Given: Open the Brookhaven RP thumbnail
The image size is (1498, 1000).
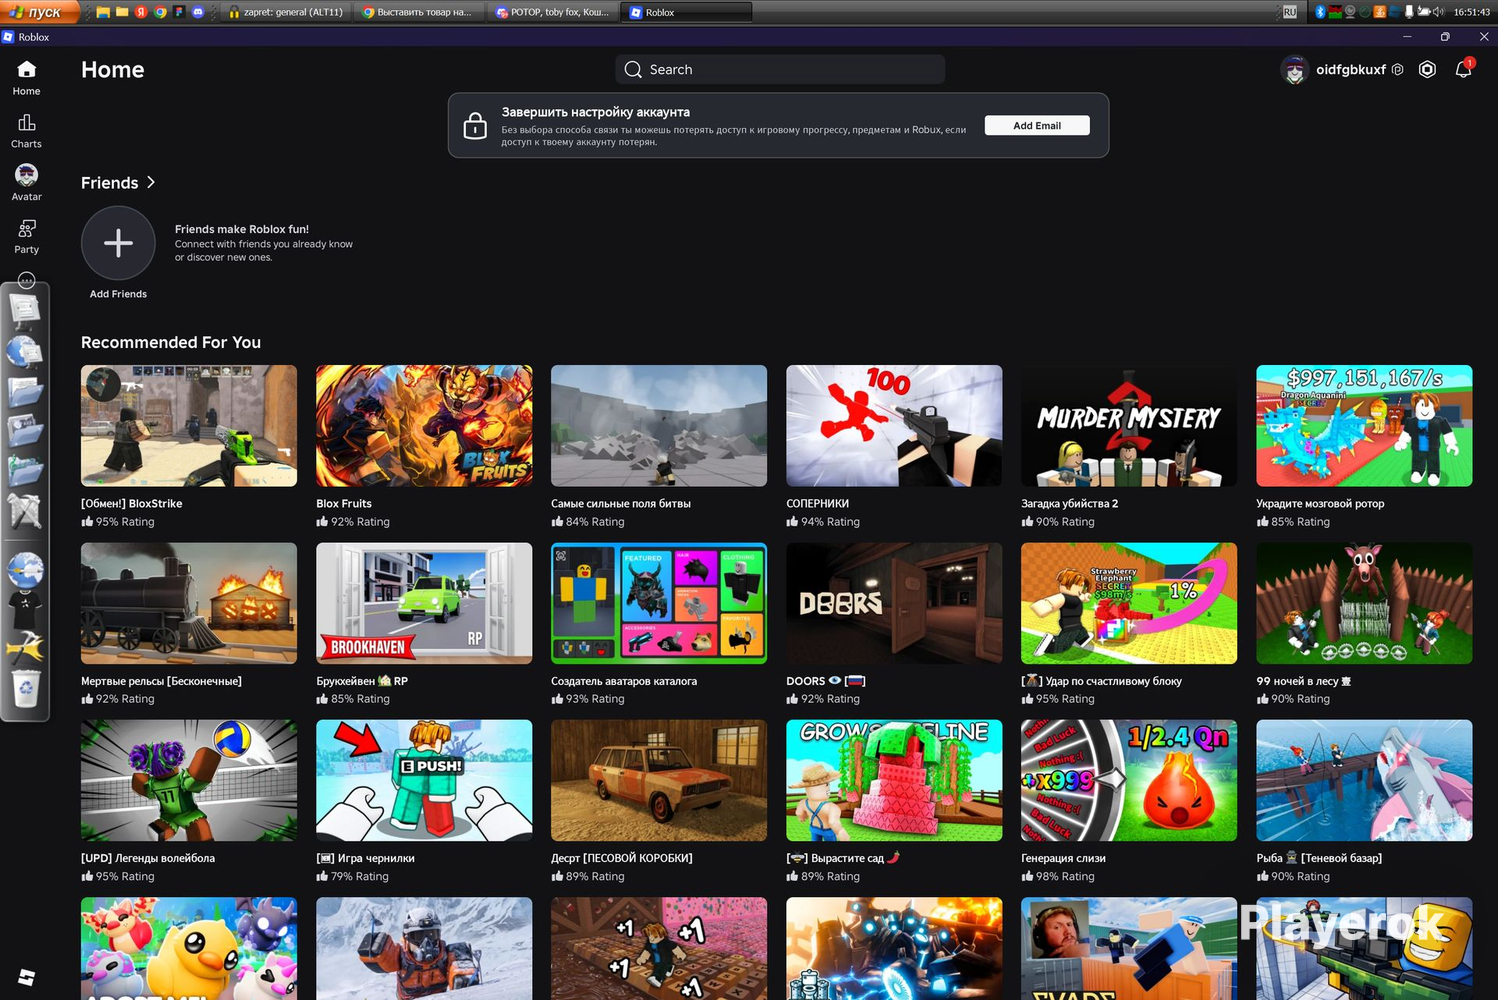Looking at the screenshot, I should [424, 603].
